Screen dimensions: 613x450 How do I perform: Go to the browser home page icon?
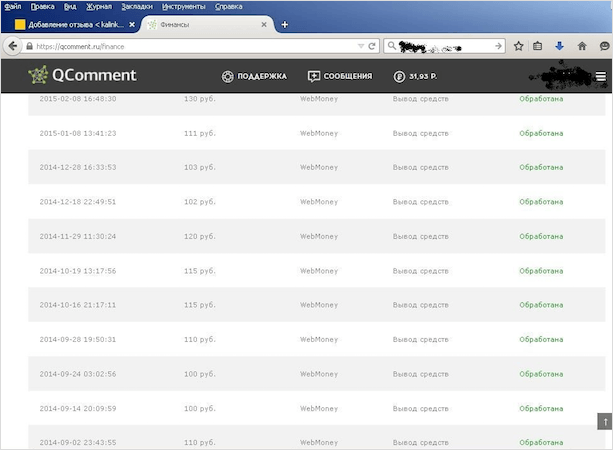pyautogui.click(x=582, y=45)
